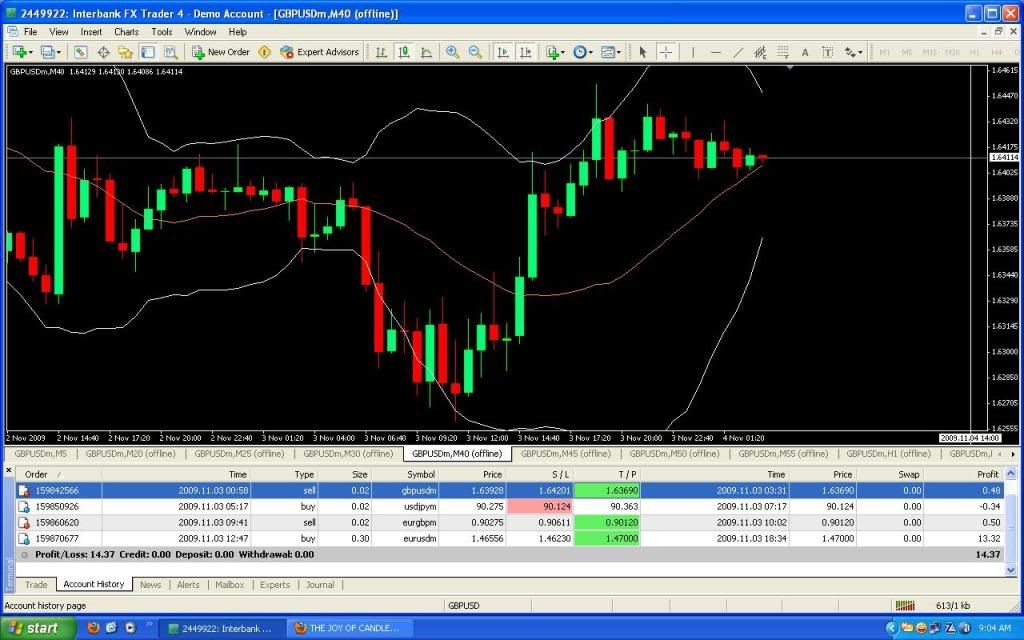Image resolution: width=1024 pixels, height=640 pixels.
Task: Sort history by Order column header
Action: click(59, 474)
